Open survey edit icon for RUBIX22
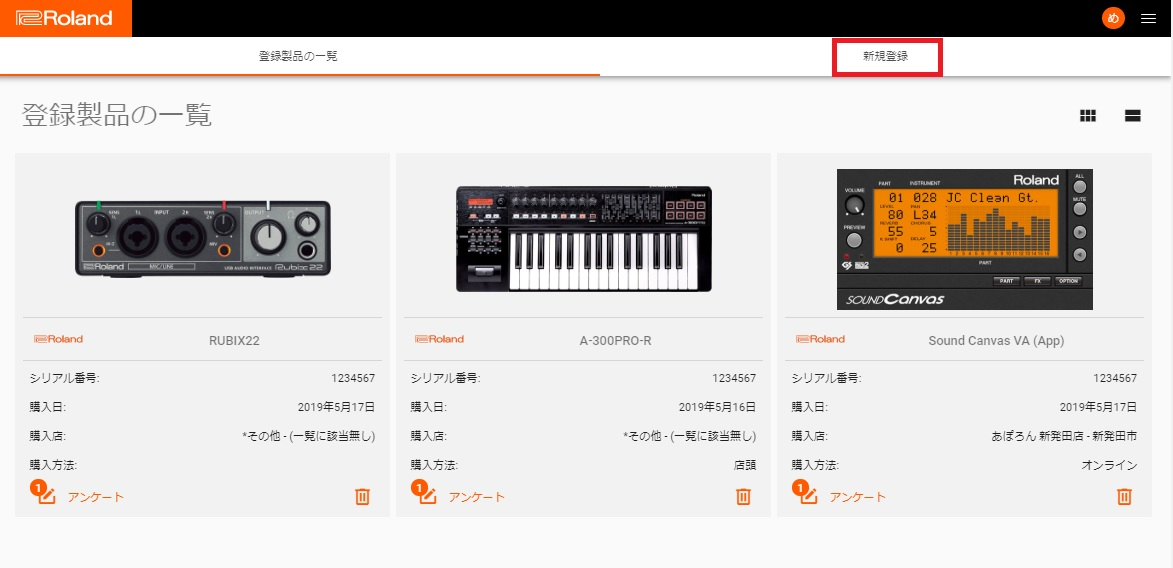Viewport: 1173px width, 568px height. (x=43, y=493)
